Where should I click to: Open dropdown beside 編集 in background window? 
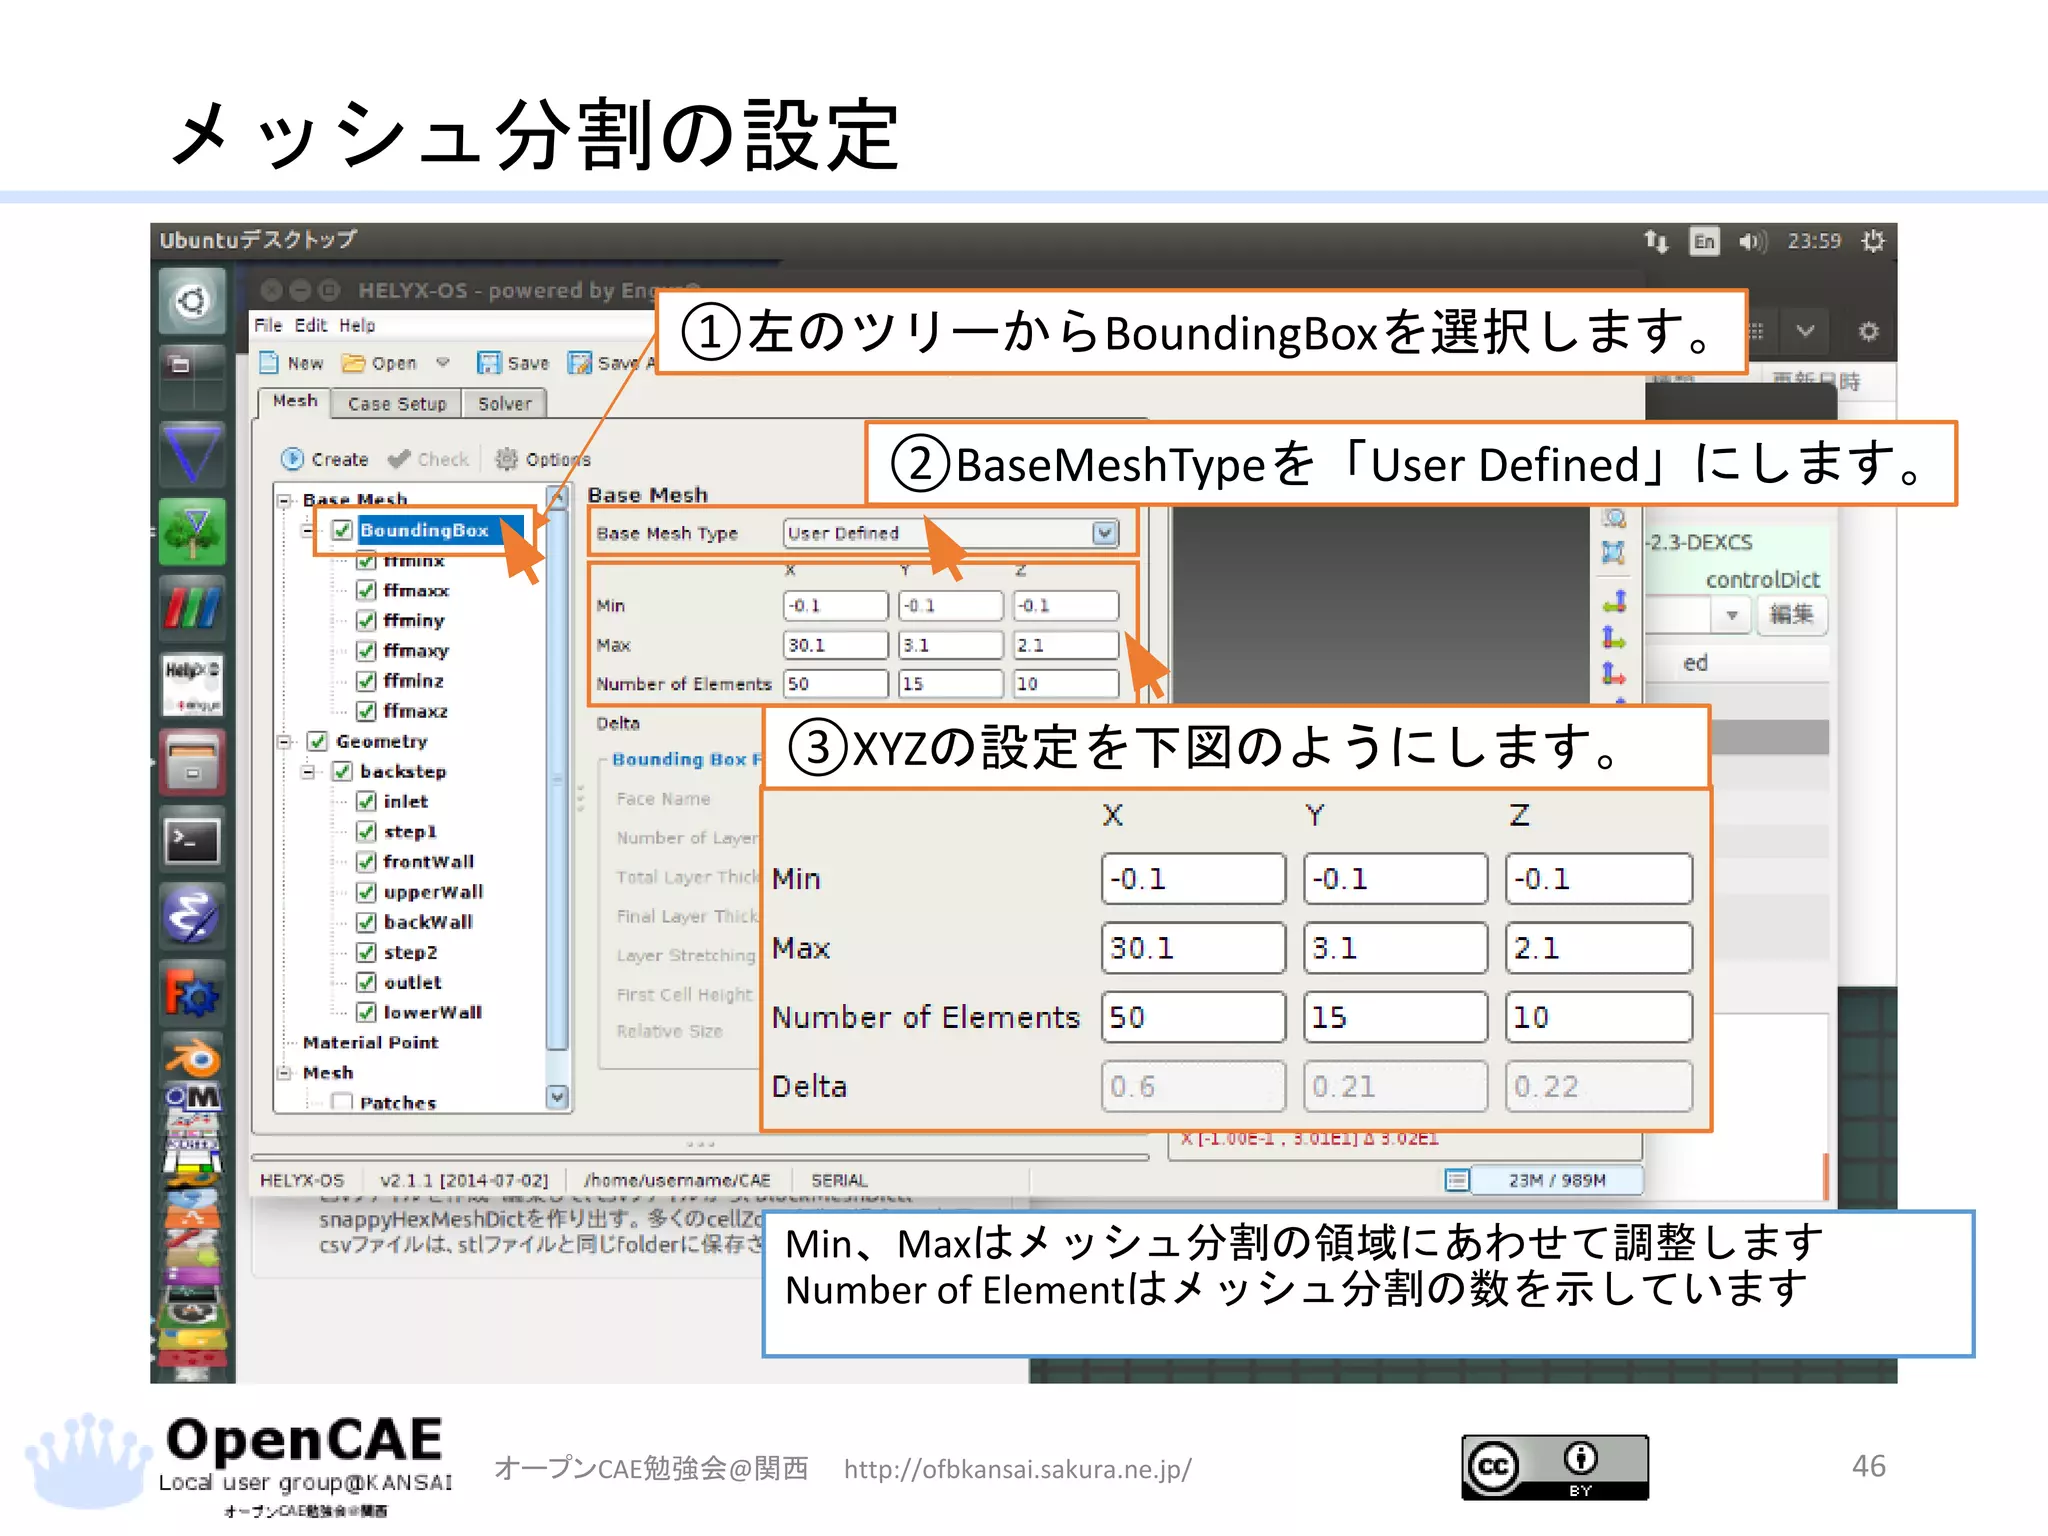click(x=1732, y=615)
